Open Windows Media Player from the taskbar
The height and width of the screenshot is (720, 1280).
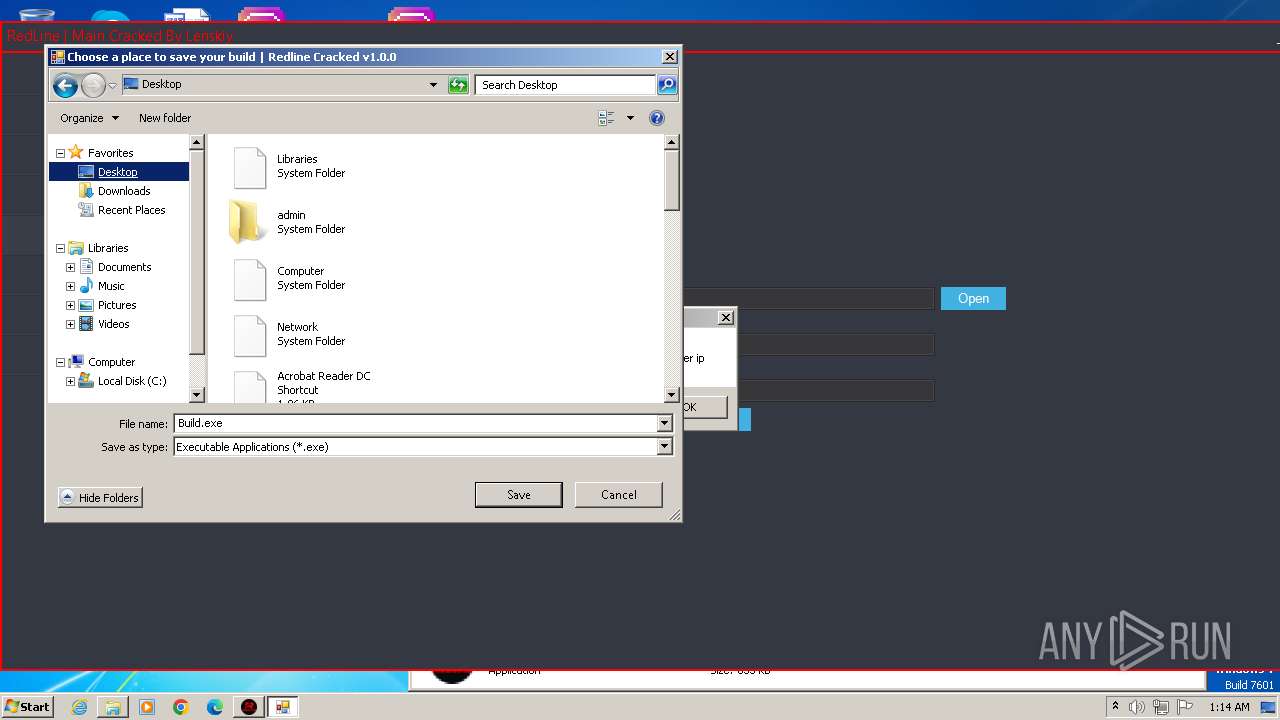[x=147, y=707]
